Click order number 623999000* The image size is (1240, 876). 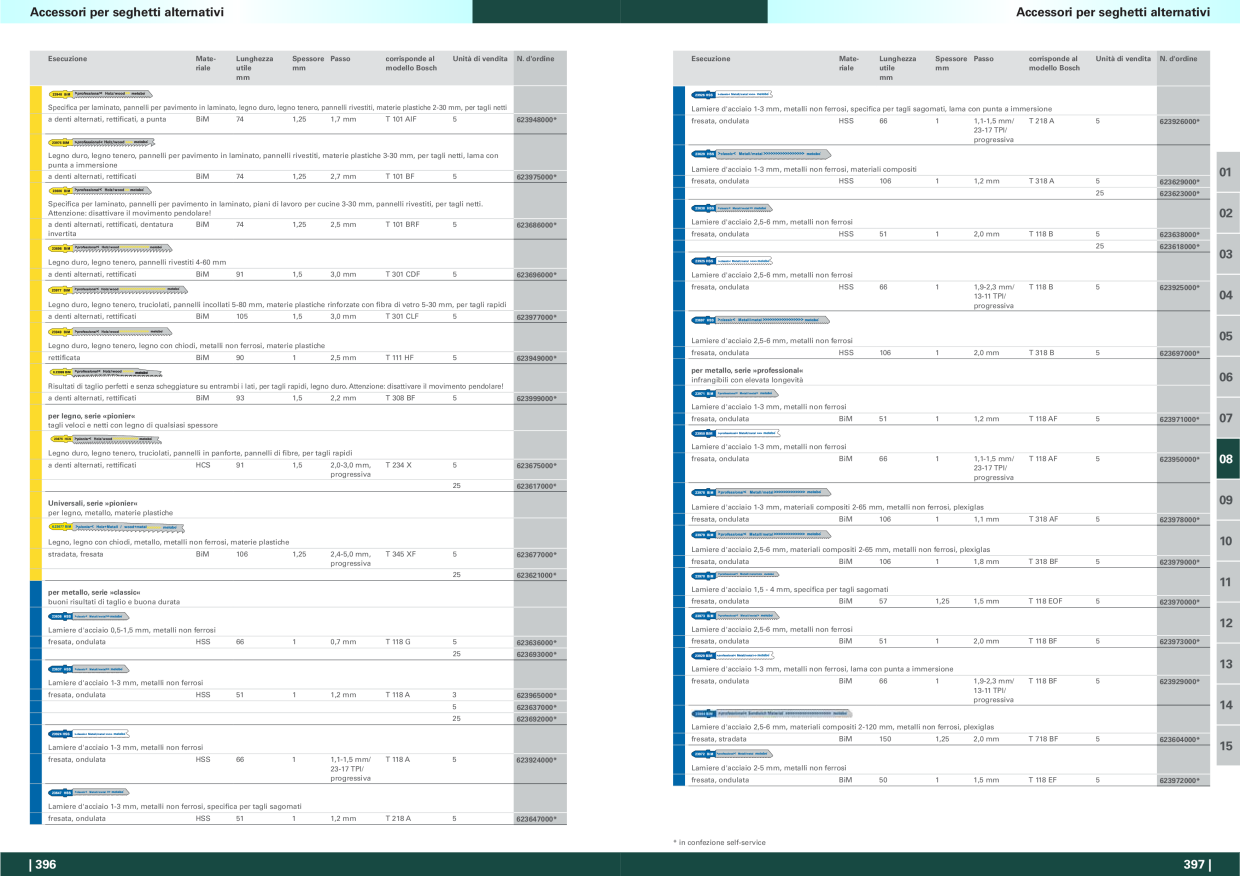click(x=536, y=398)
